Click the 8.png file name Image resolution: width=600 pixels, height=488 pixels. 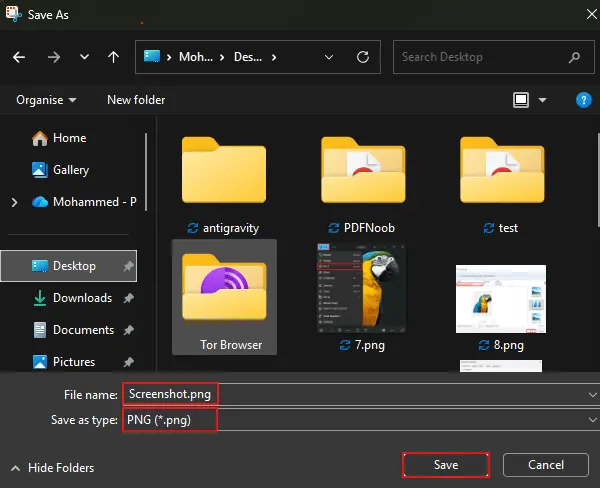[509, 345]
